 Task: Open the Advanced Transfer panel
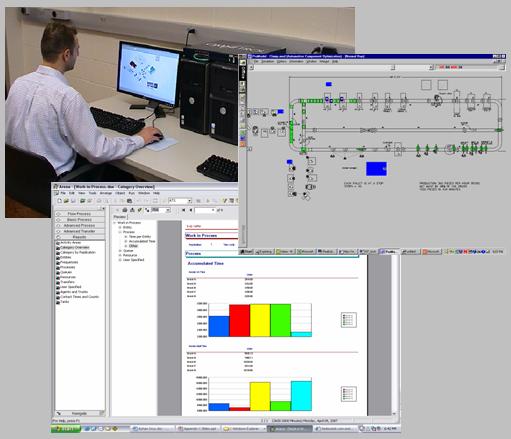[x=79, y=231]
